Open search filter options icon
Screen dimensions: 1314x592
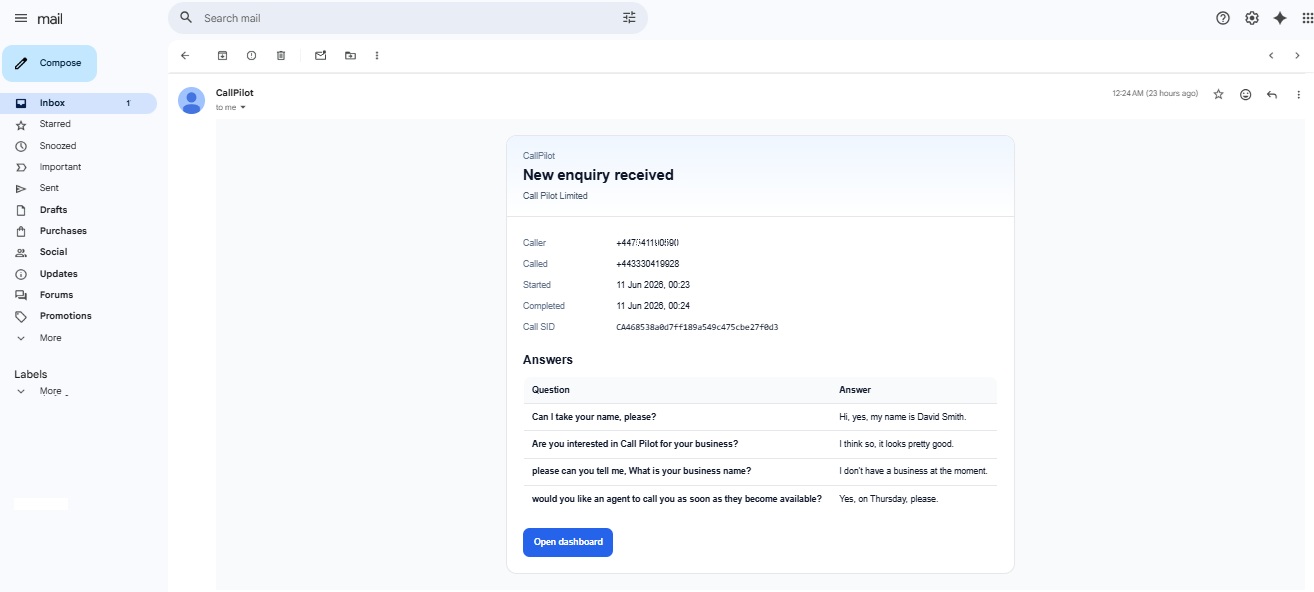click(629, 18)
